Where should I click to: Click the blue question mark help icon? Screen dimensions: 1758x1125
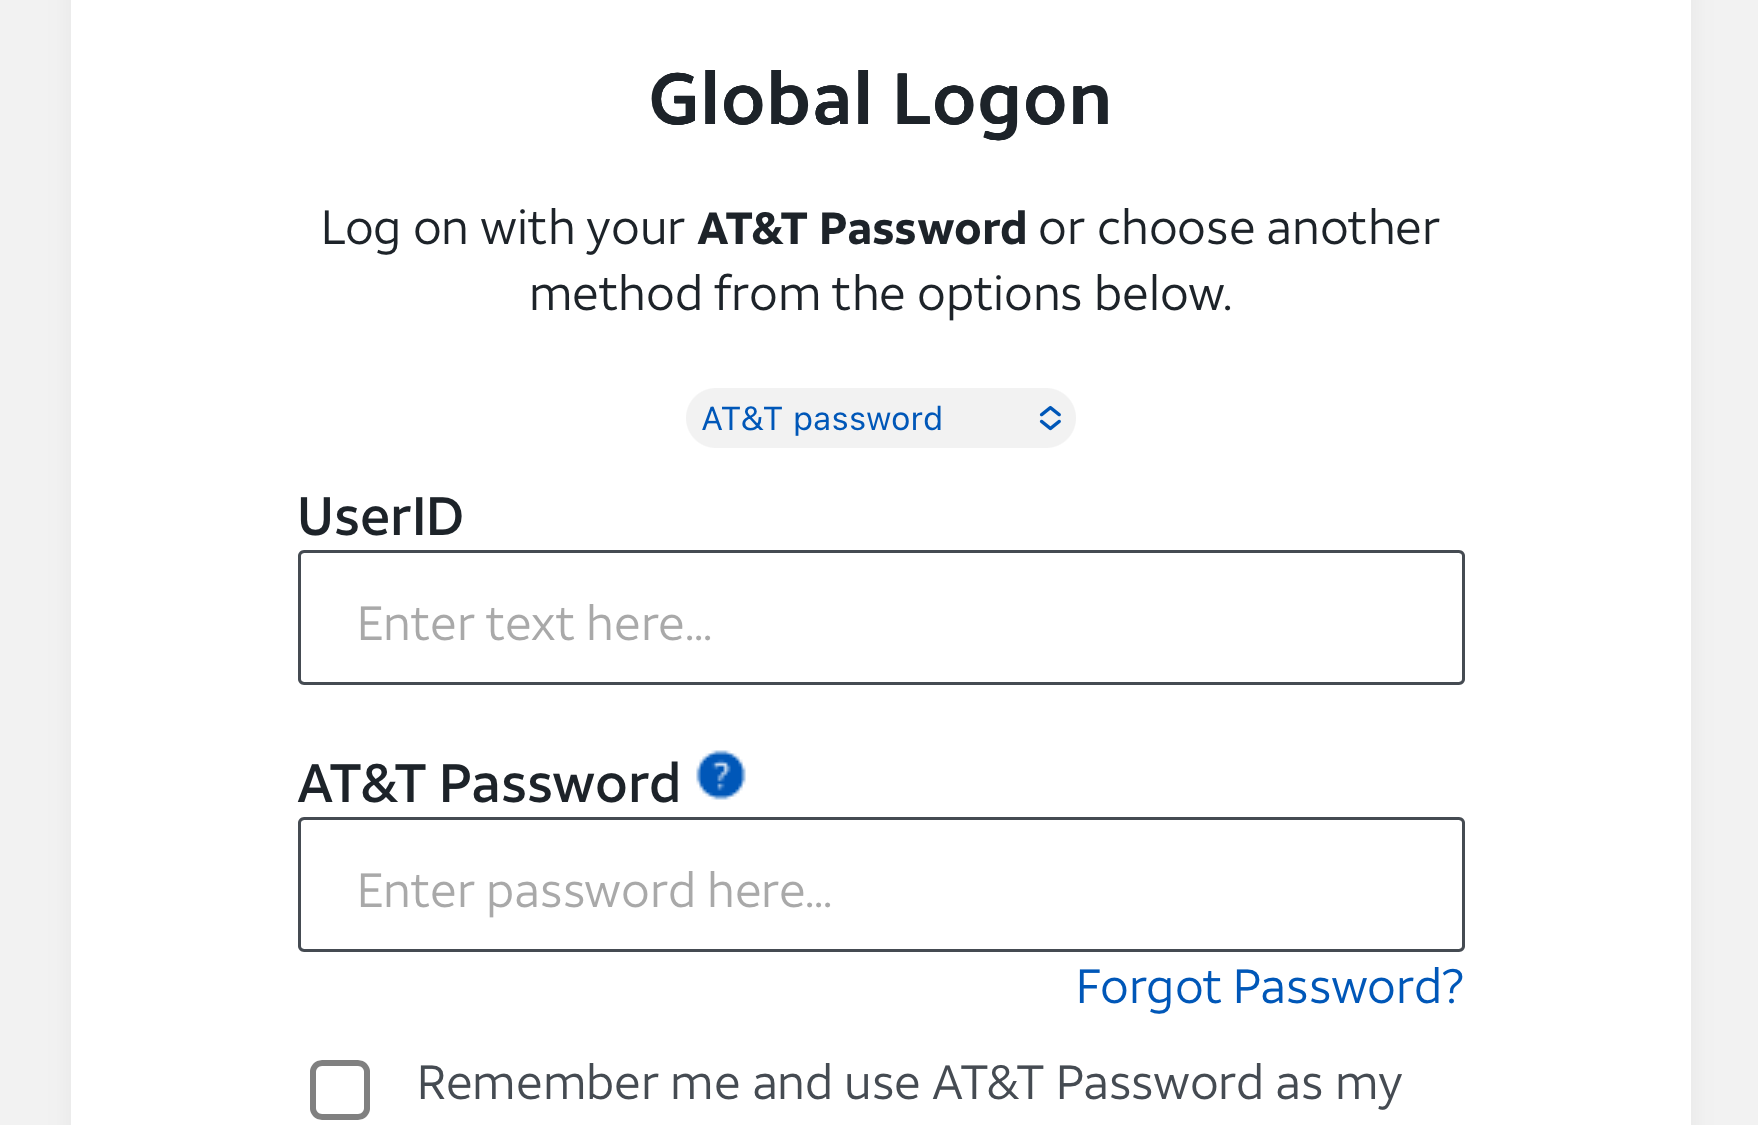click(x=720, y=775)
